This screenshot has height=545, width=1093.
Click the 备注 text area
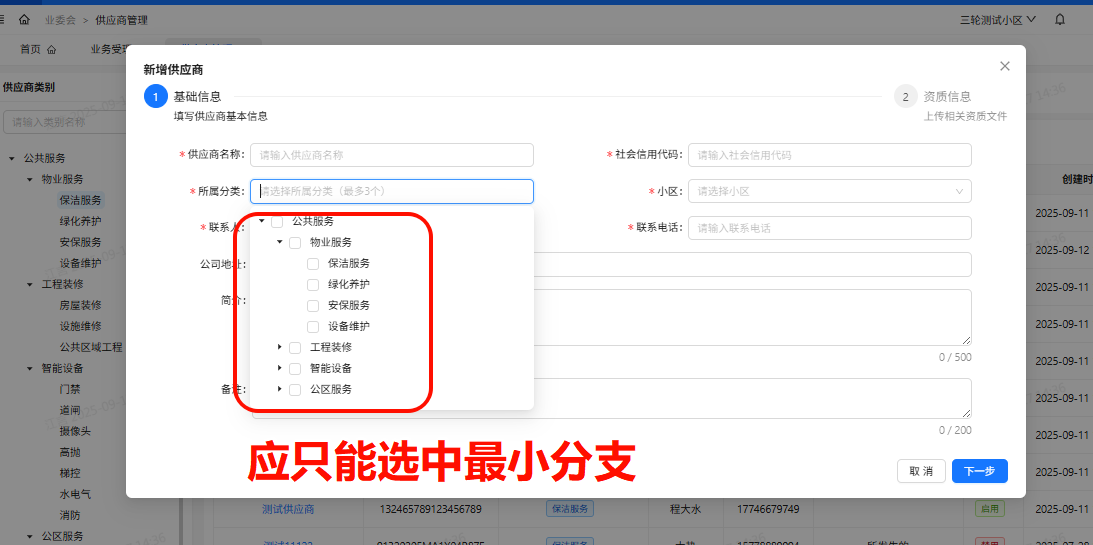[x=752, y=399]
